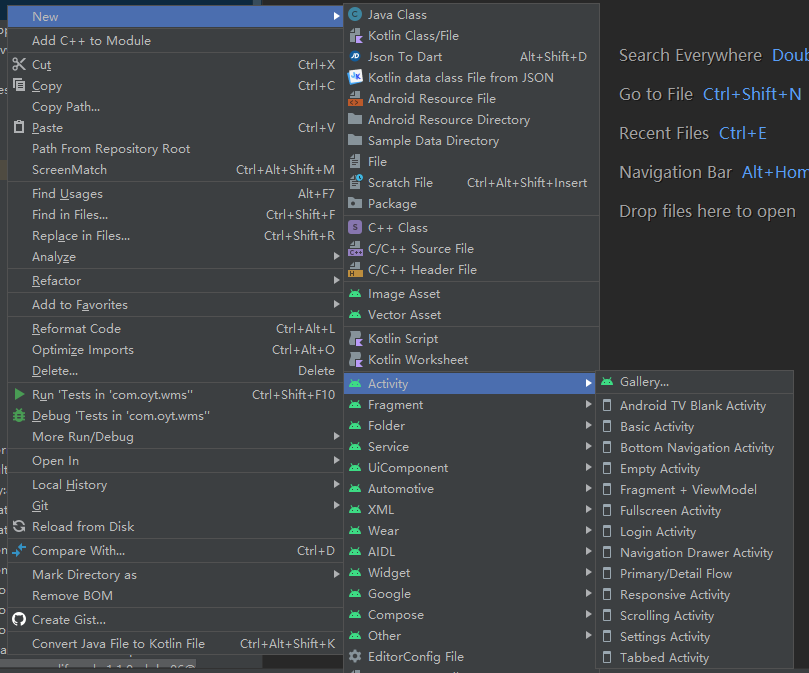The image size is (809, 673).
Task: Select Remove BOM entry
Action: pos(175,596)
